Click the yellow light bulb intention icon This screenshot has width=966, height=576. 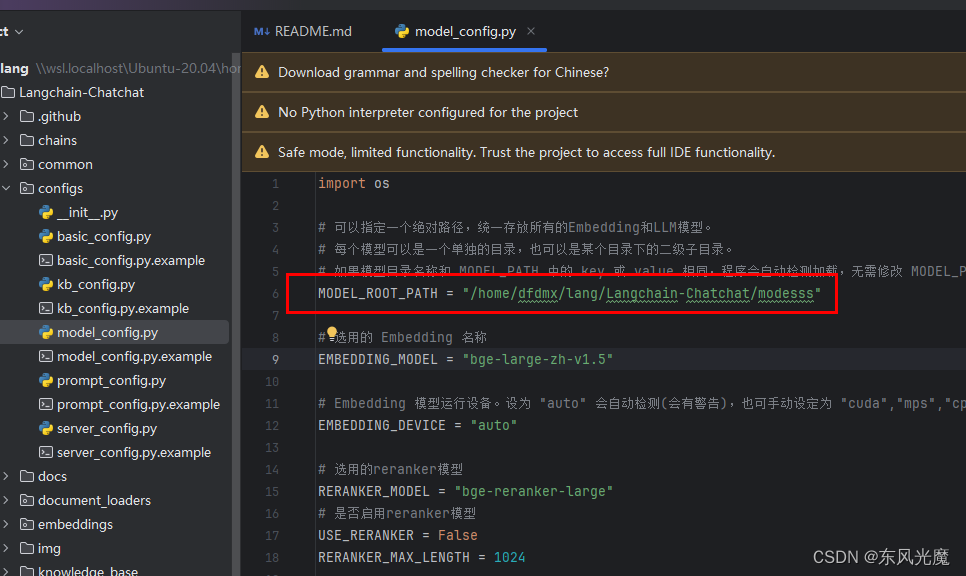332,333
